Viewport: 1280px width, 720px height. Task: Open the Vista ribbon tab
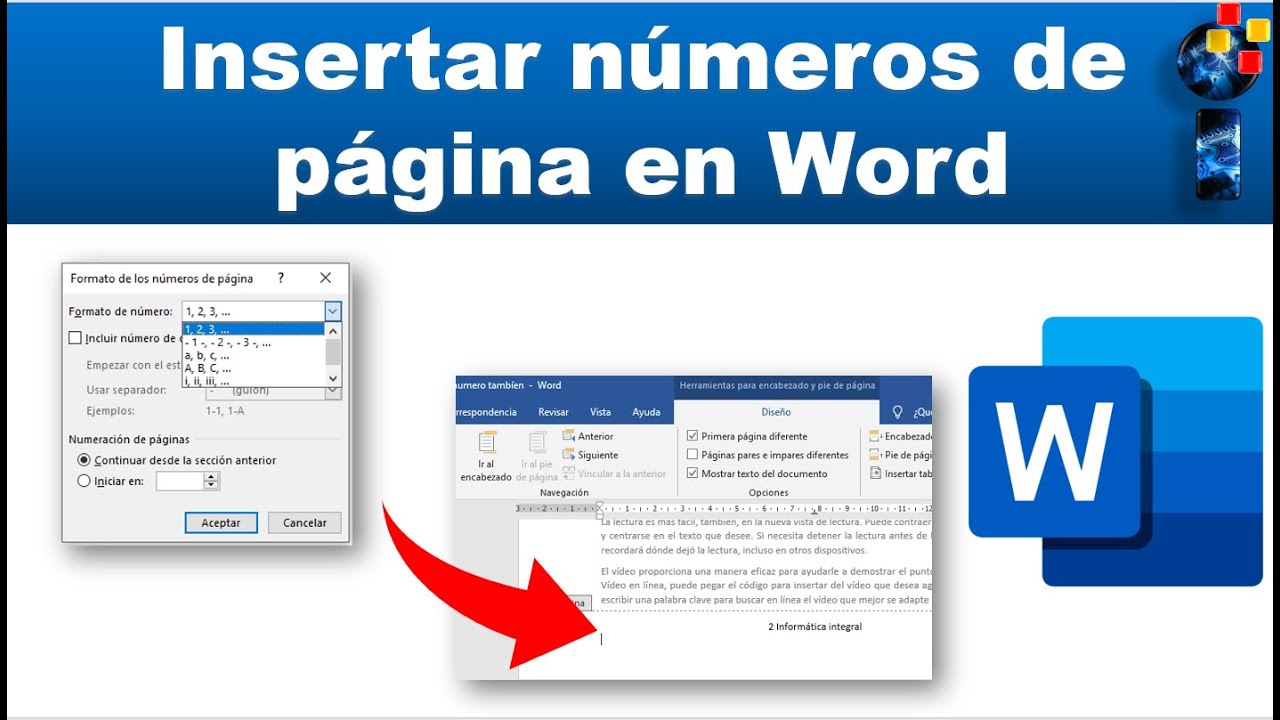(x=600, y=412)
